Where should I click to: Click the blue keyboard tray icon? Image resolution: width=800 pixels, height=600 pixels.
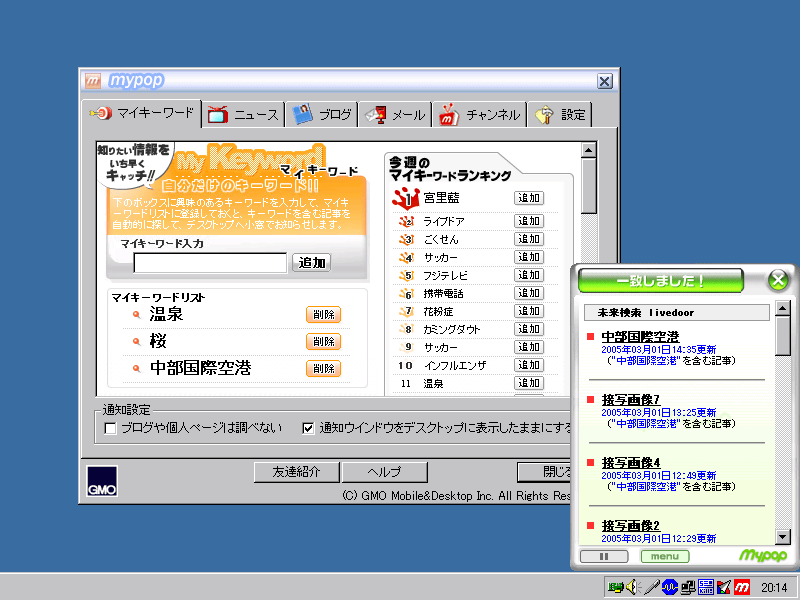706,588
